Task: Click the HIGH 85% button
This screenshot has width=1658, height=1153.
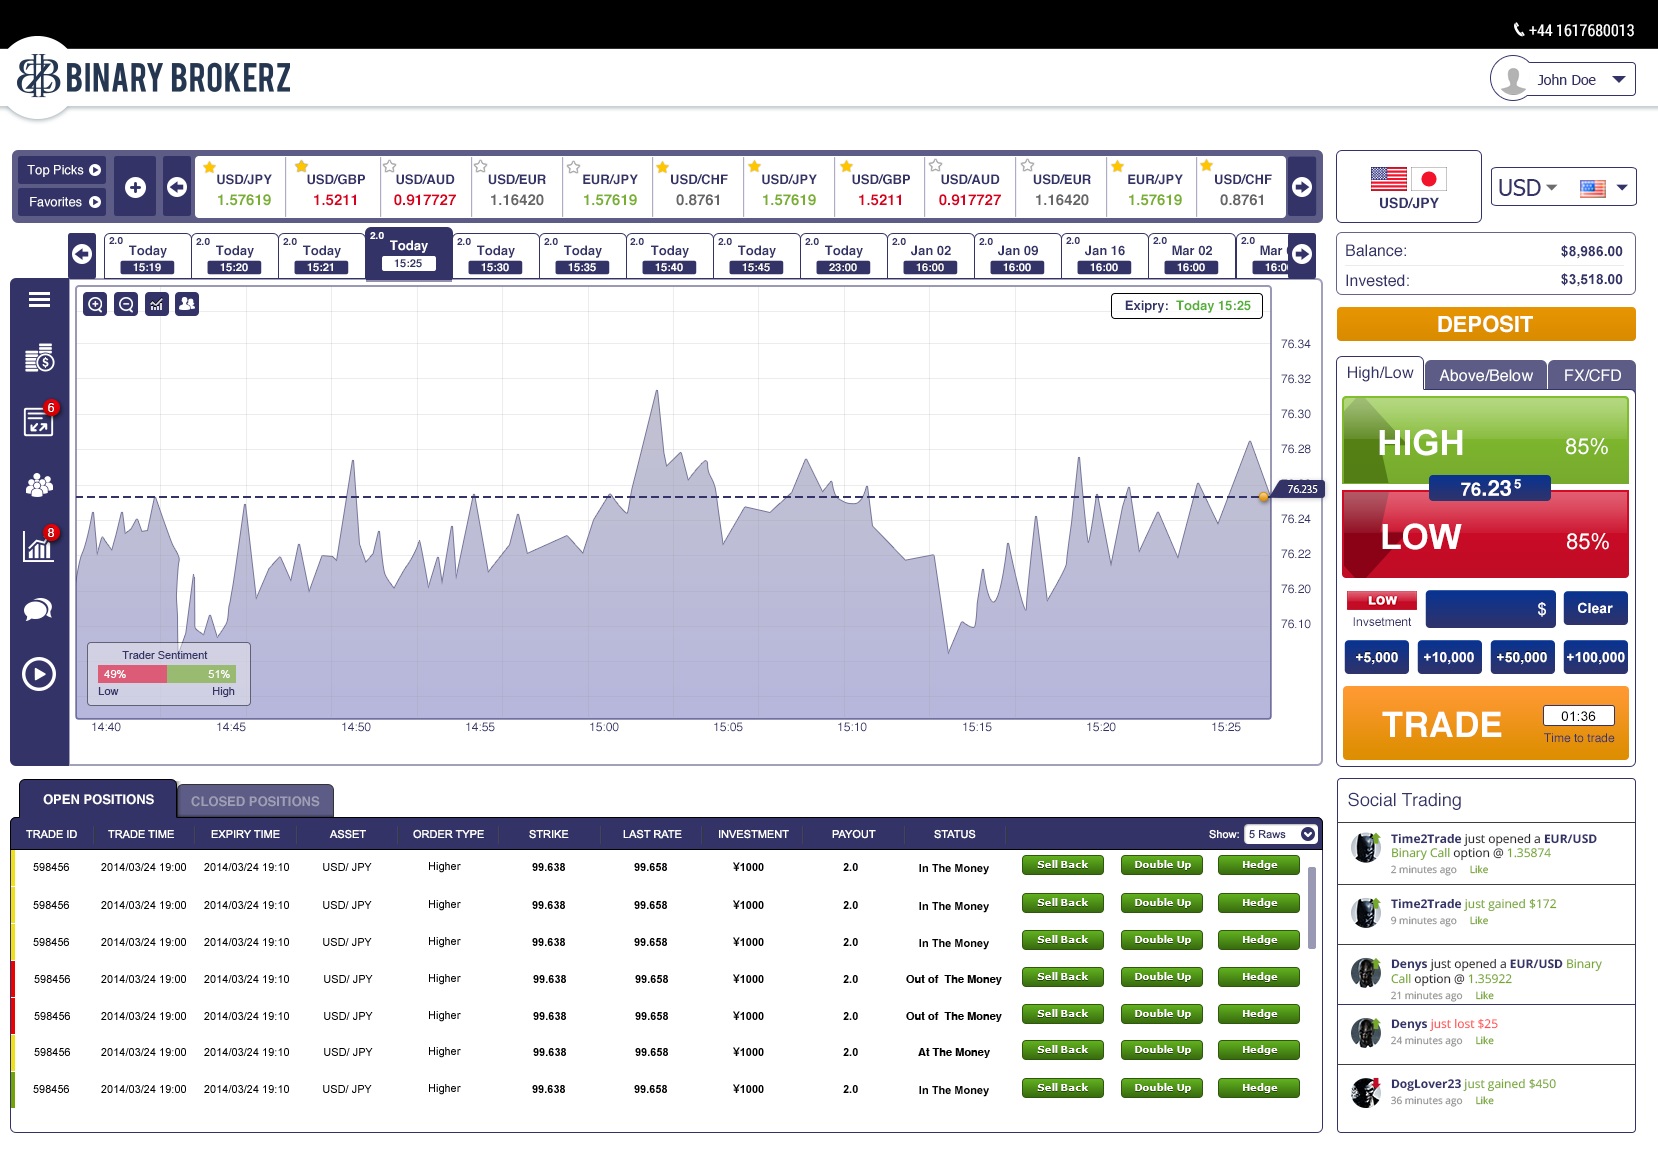Action: pos(1485,441)
